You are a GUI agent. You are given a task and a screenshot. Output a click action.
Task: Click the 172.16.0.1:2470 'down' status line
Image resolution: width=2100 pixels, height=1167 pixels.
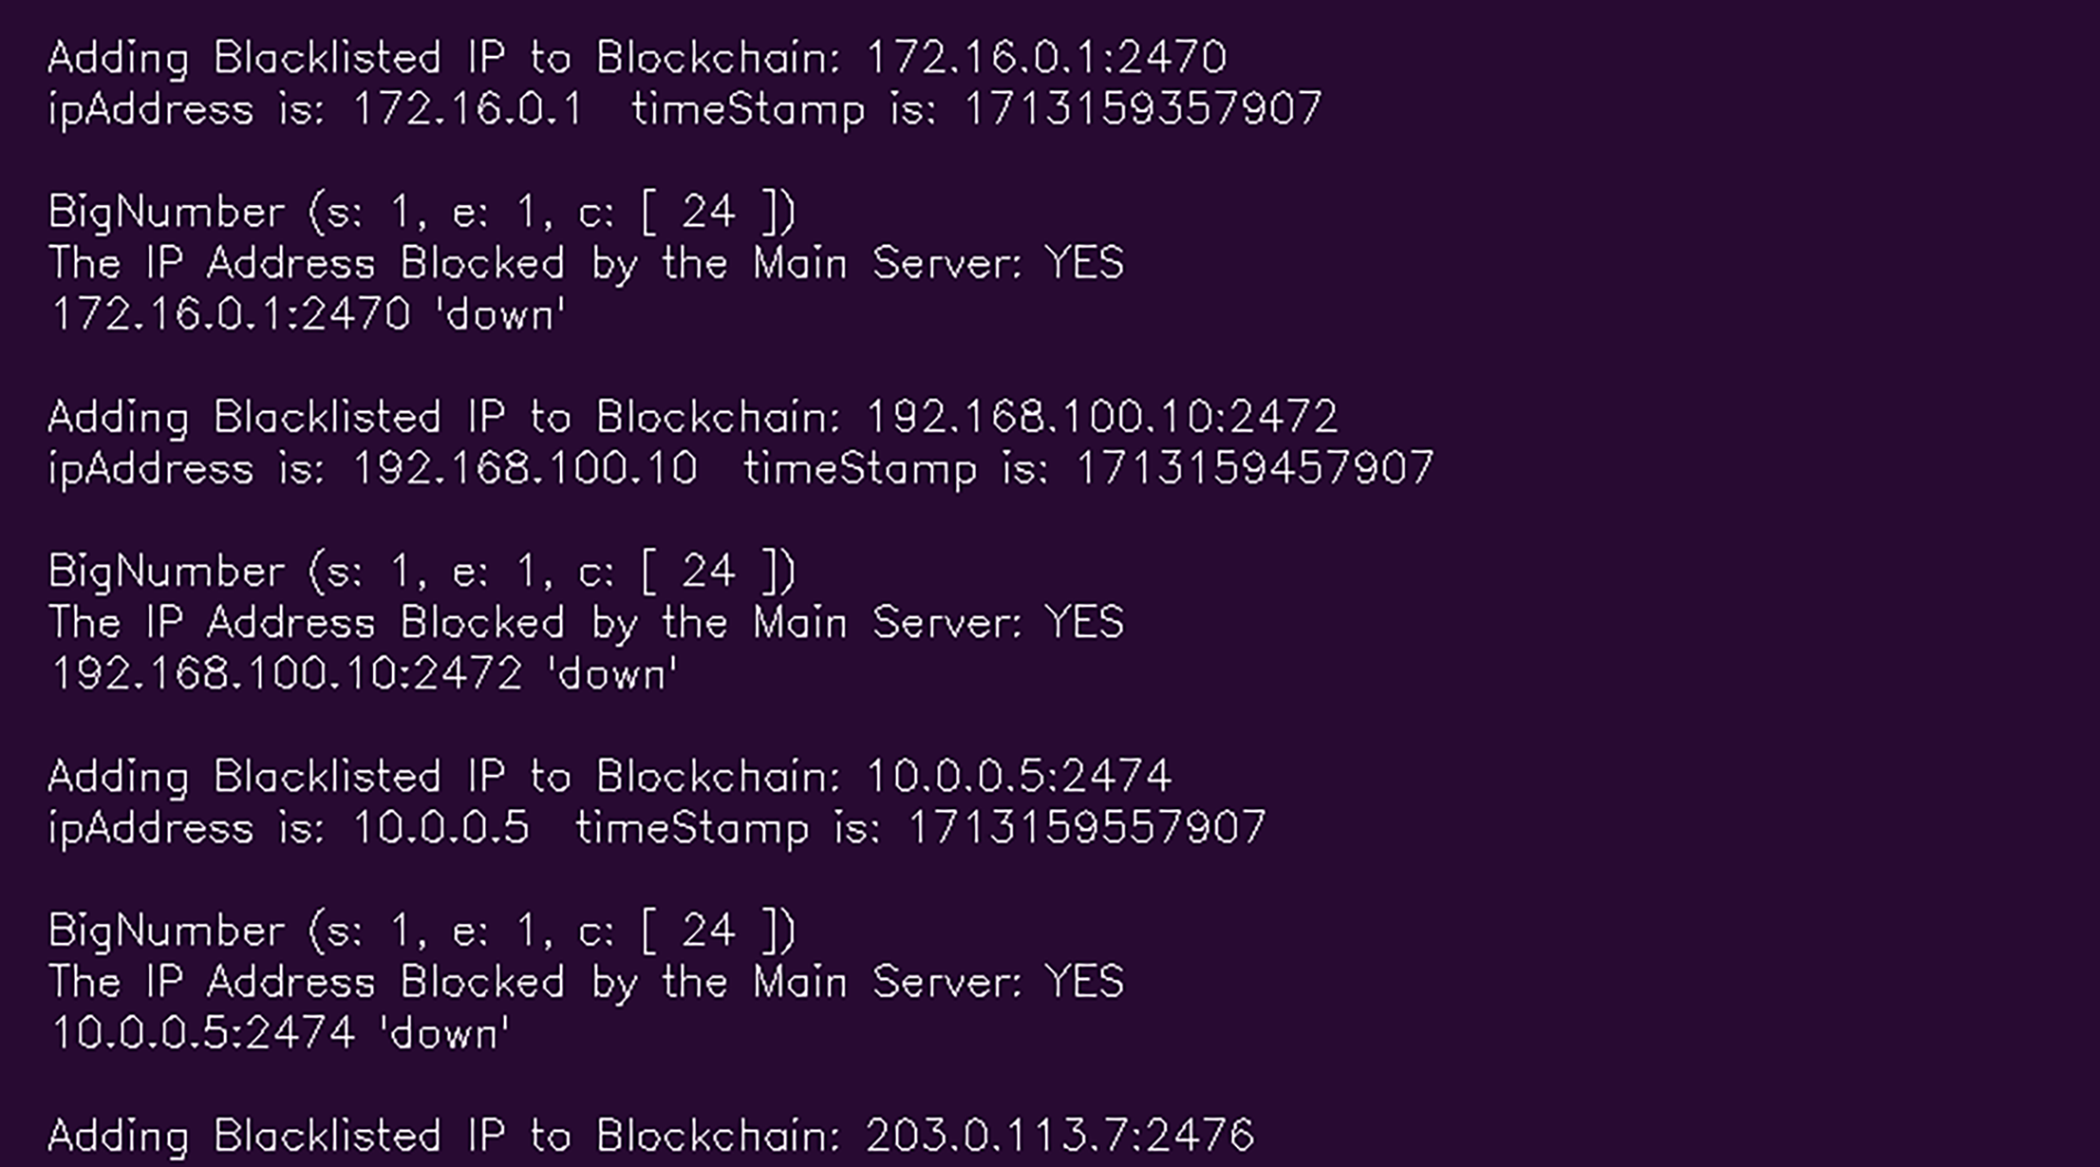(x=308, y=315)
